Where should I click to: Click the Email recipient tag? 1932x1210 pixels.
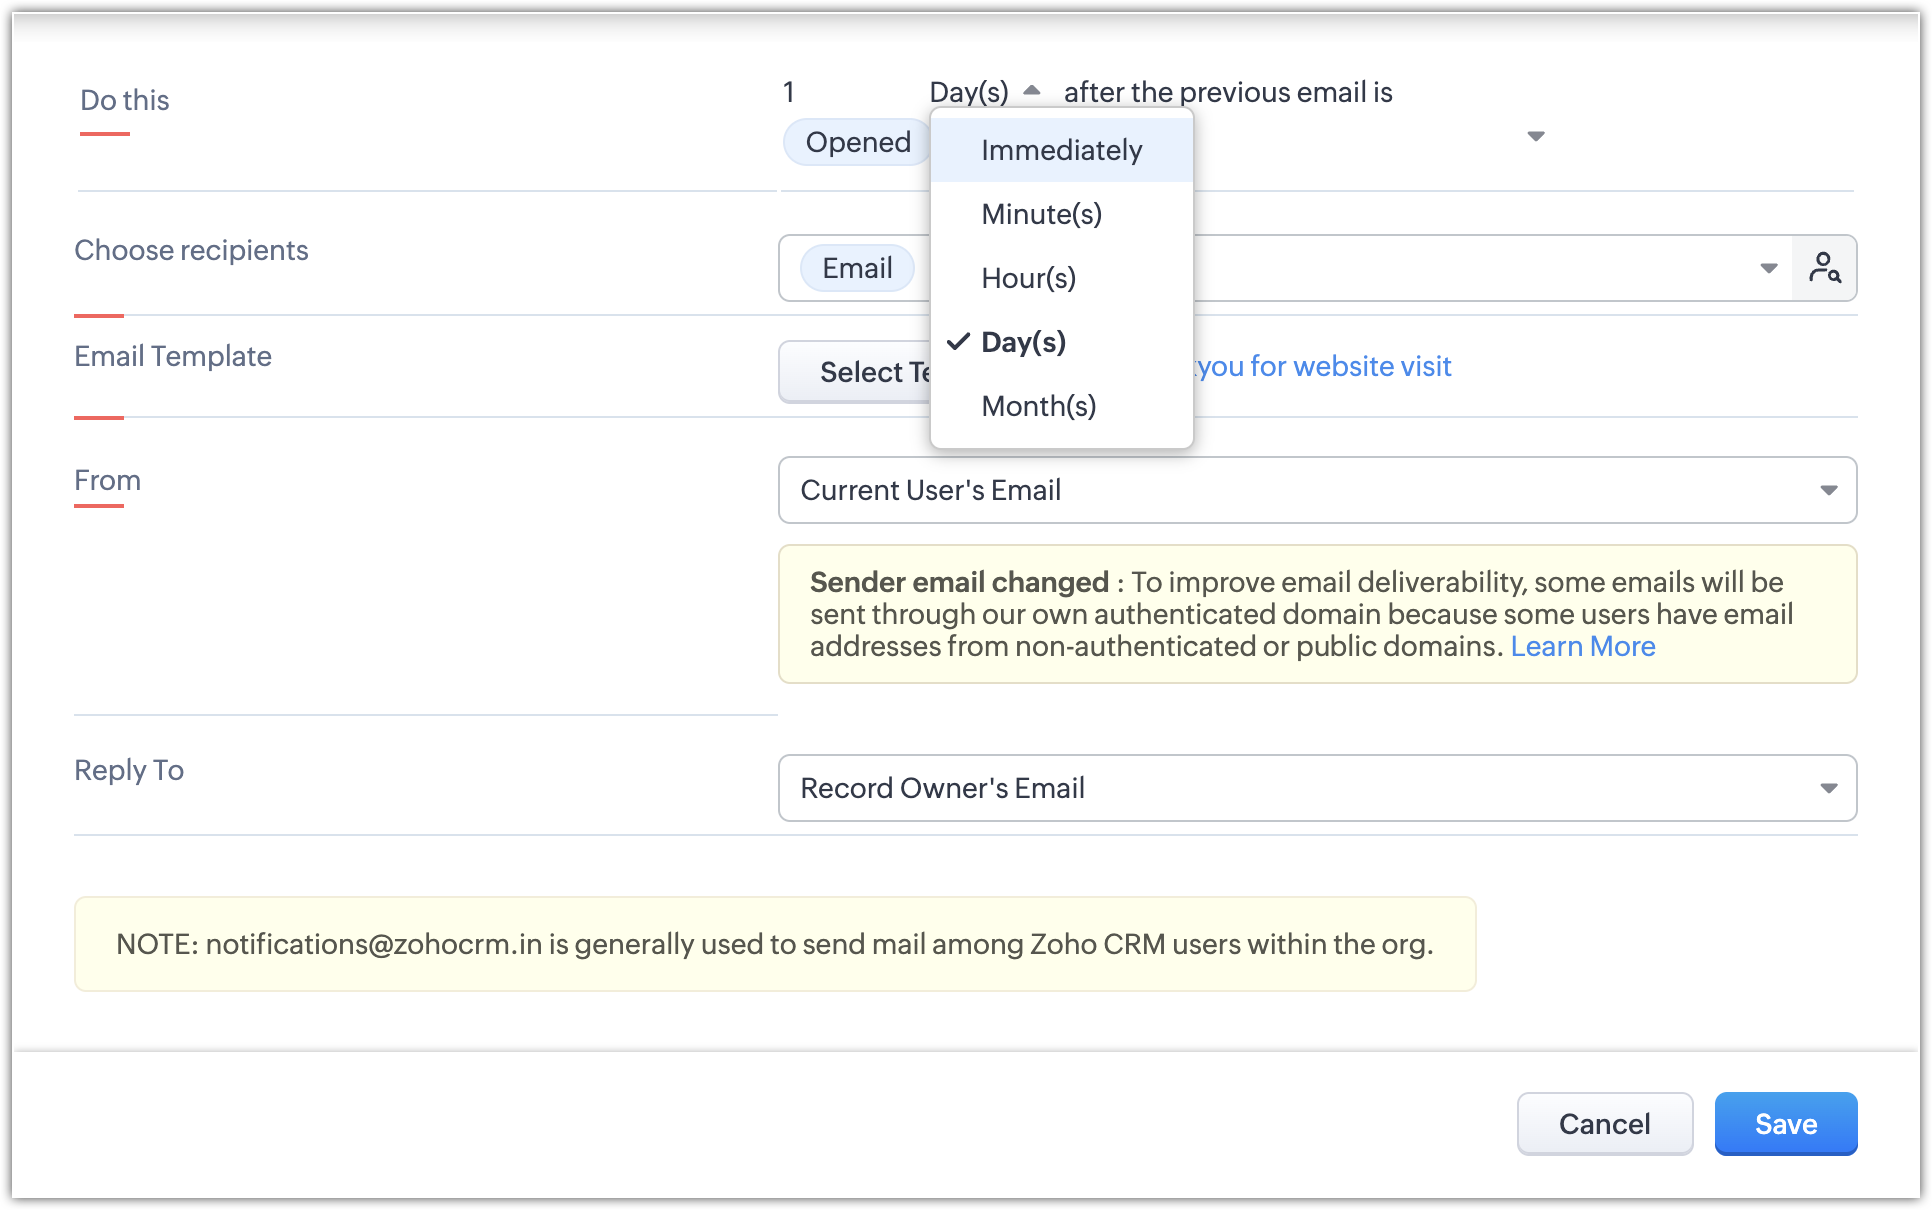point(857,268)
